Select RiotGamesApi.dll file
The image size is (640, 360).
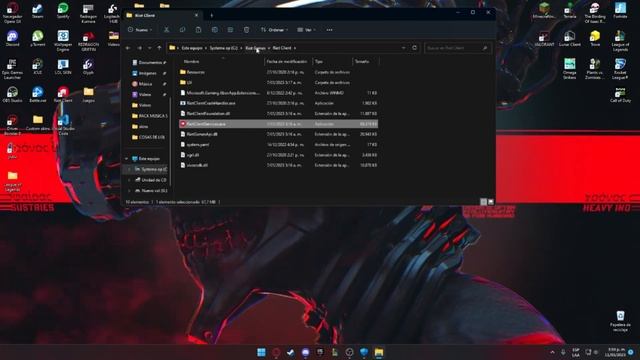[278, 134]
